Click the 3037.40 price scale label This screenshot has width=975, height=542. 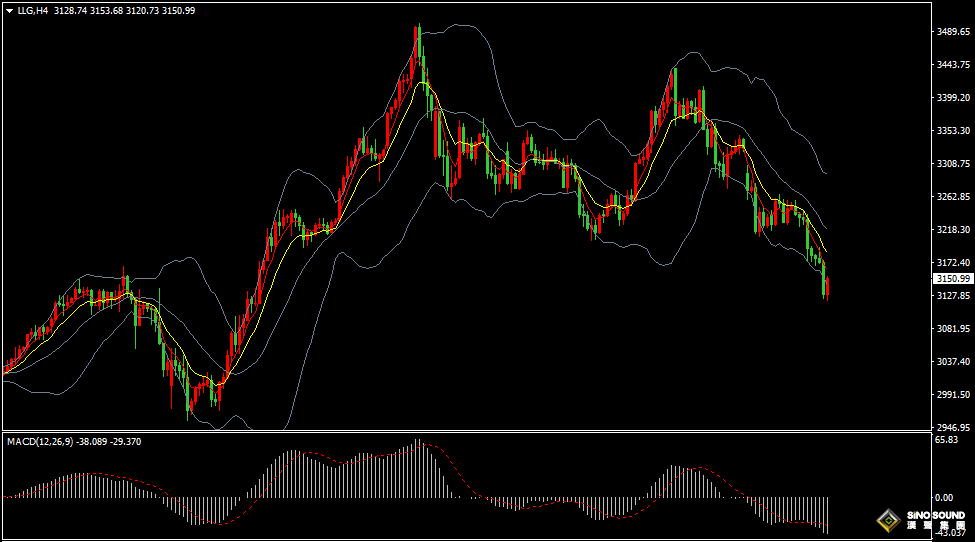coord(953,362)
